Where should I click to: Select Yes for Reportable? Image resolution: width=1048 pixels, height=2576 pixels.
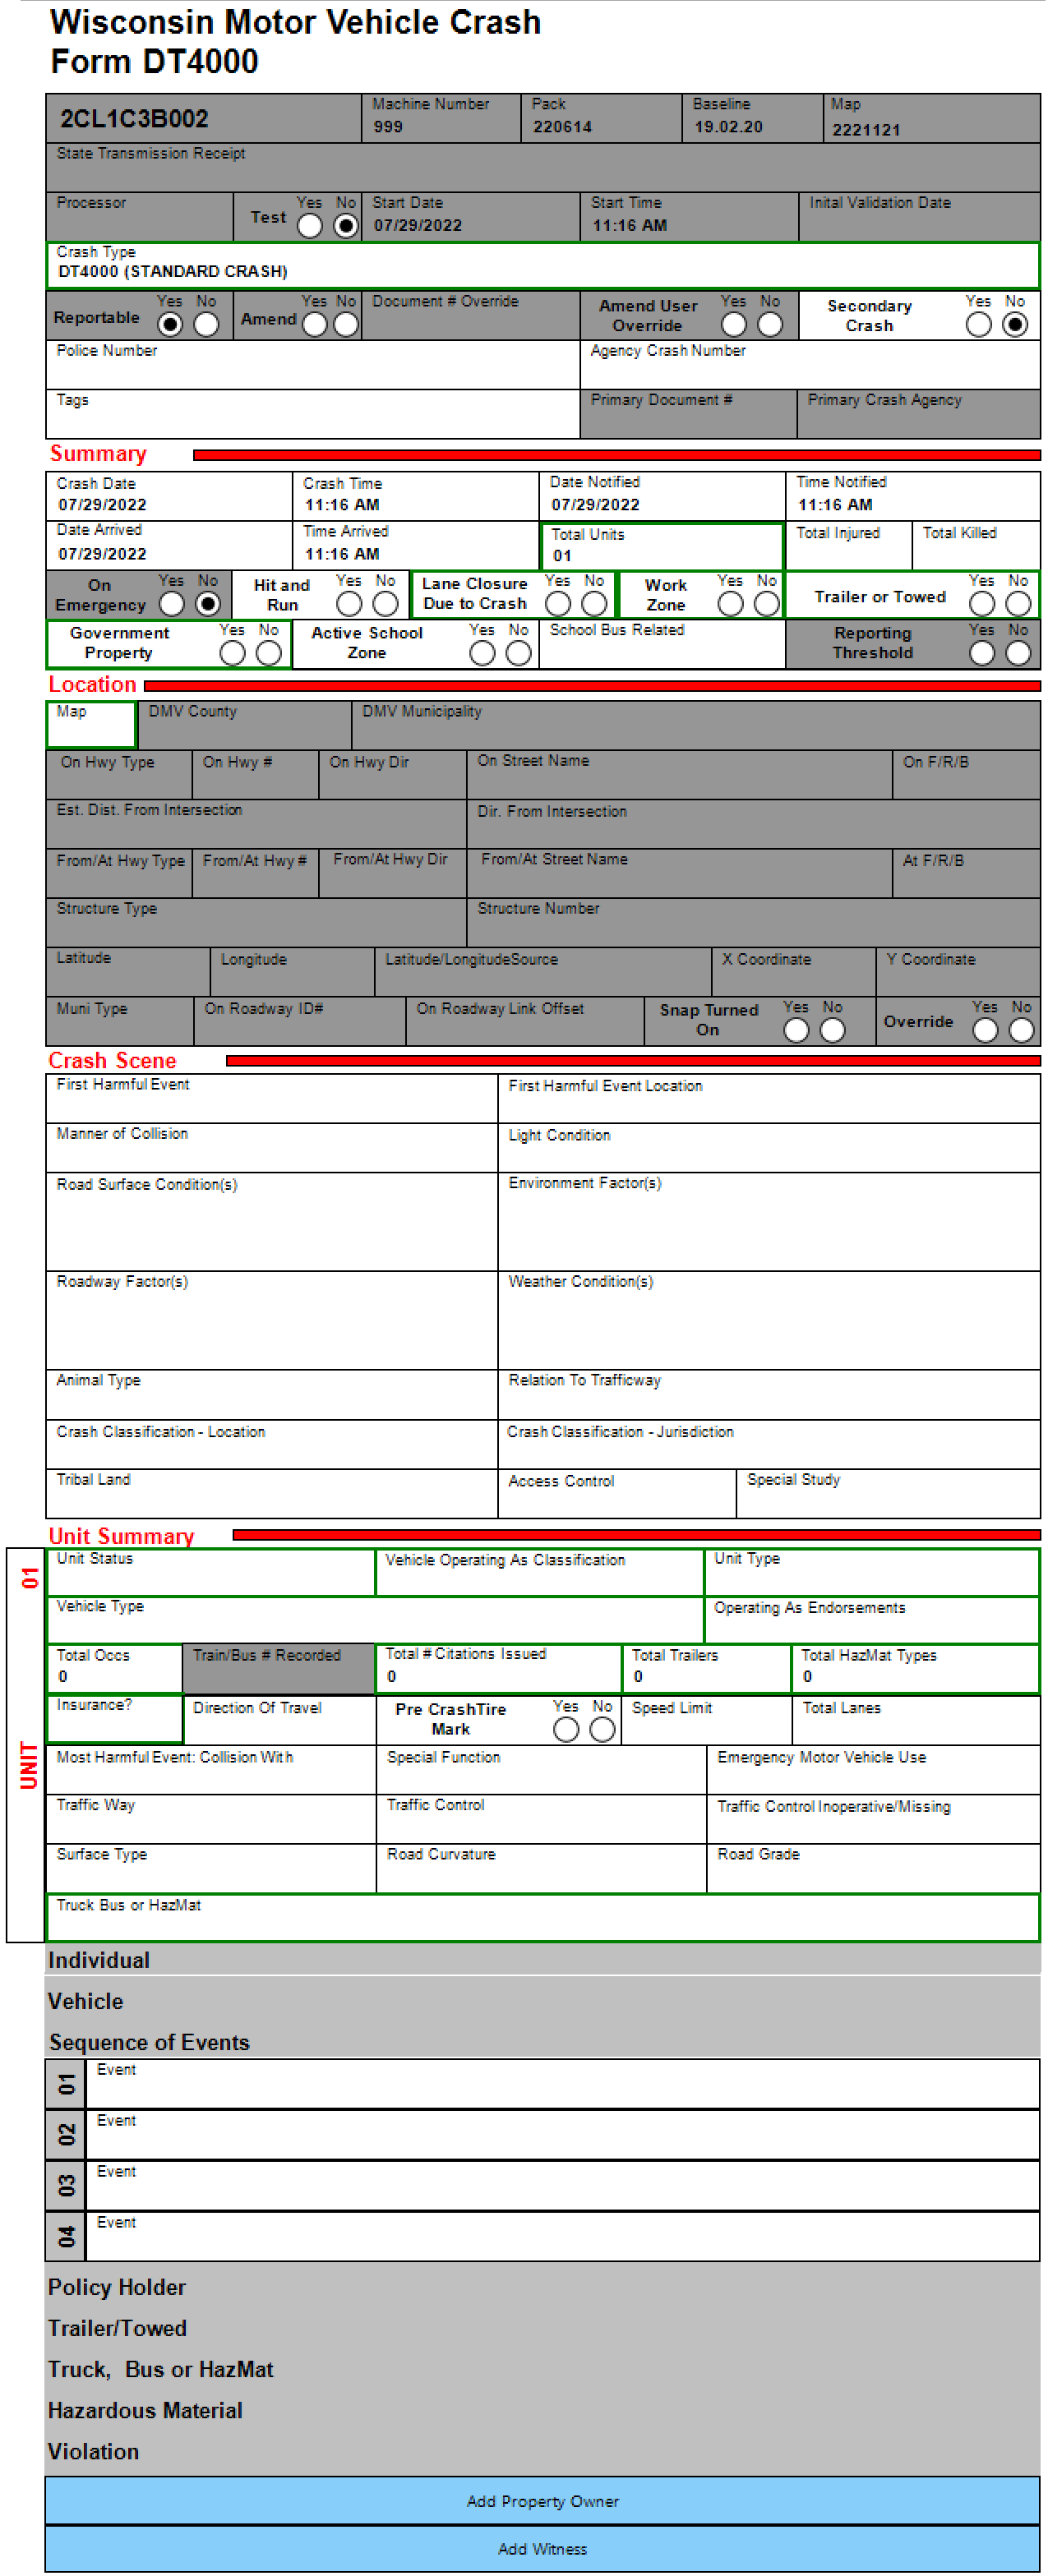pos(171,325)
